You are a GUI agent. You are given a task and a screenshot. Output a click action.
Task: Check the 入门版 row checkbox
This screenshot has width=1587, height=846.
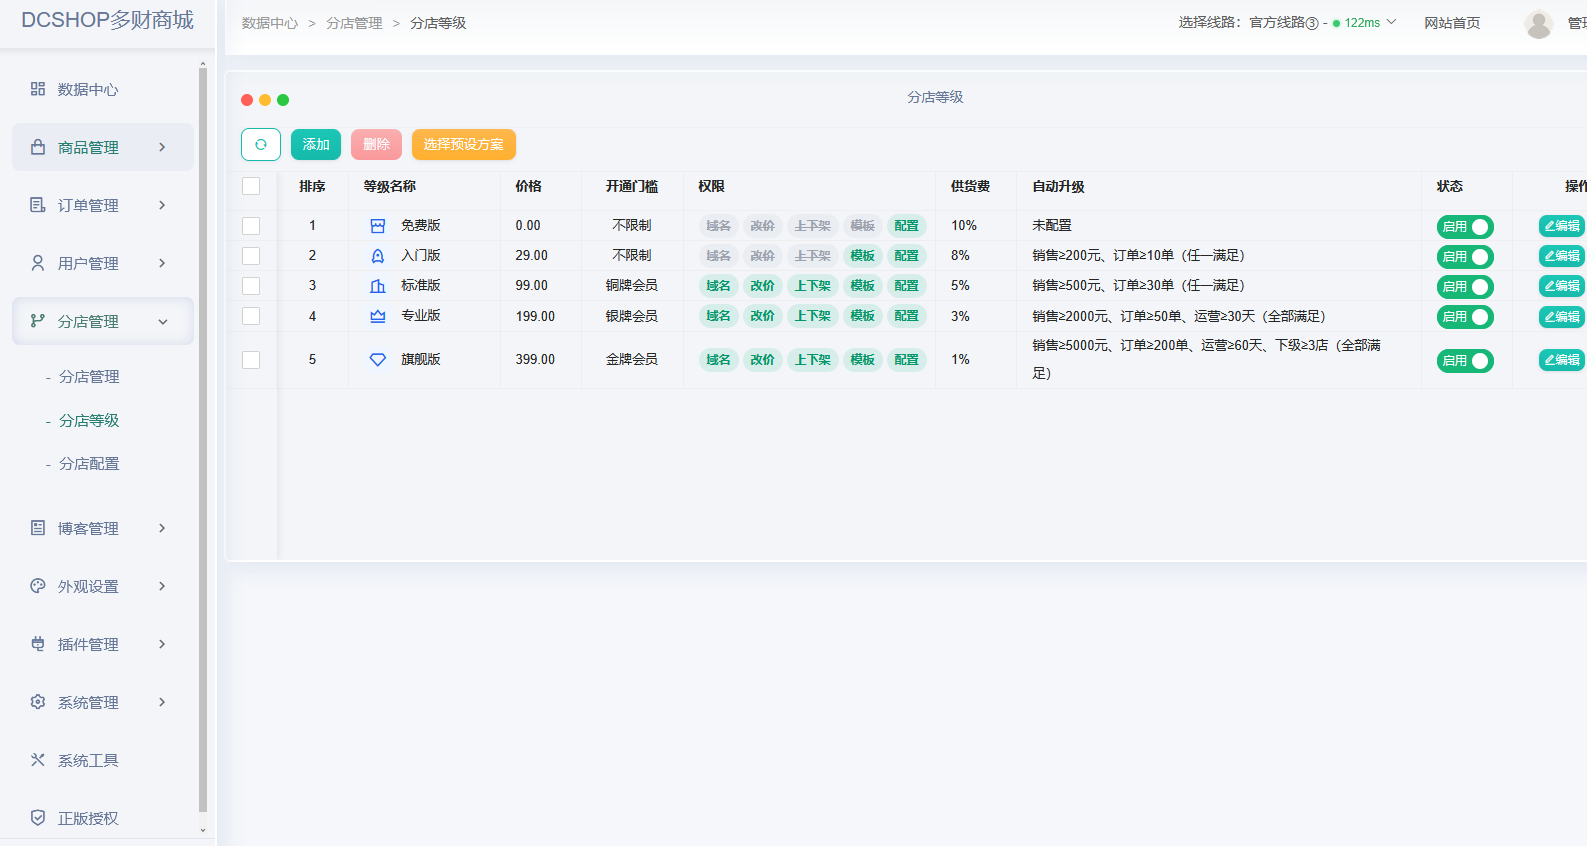(x=251, y=256)
